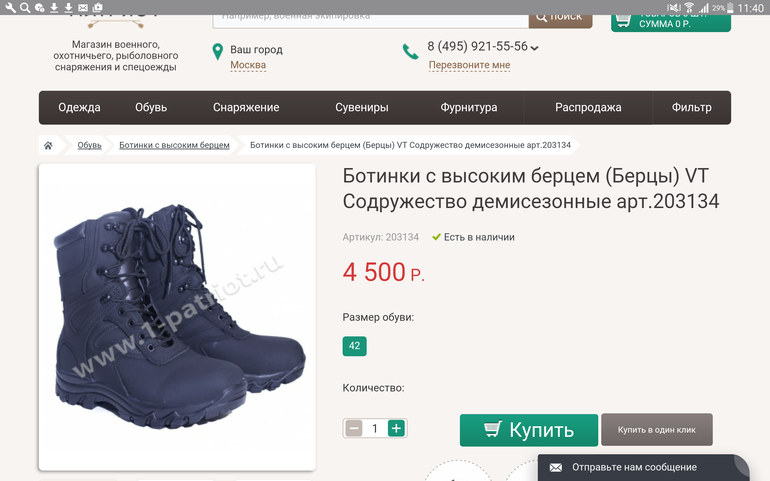The image size is (770, 481).
Task: Go to the Распродажа section
Action: pos(588,108)
